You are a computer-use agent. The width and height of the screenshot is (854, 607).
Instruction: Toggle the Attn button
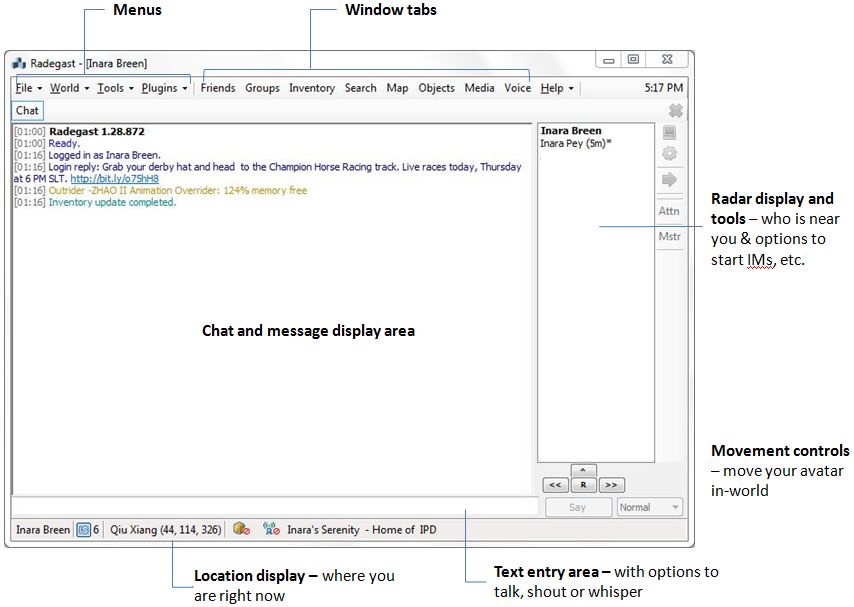point(669,211)
